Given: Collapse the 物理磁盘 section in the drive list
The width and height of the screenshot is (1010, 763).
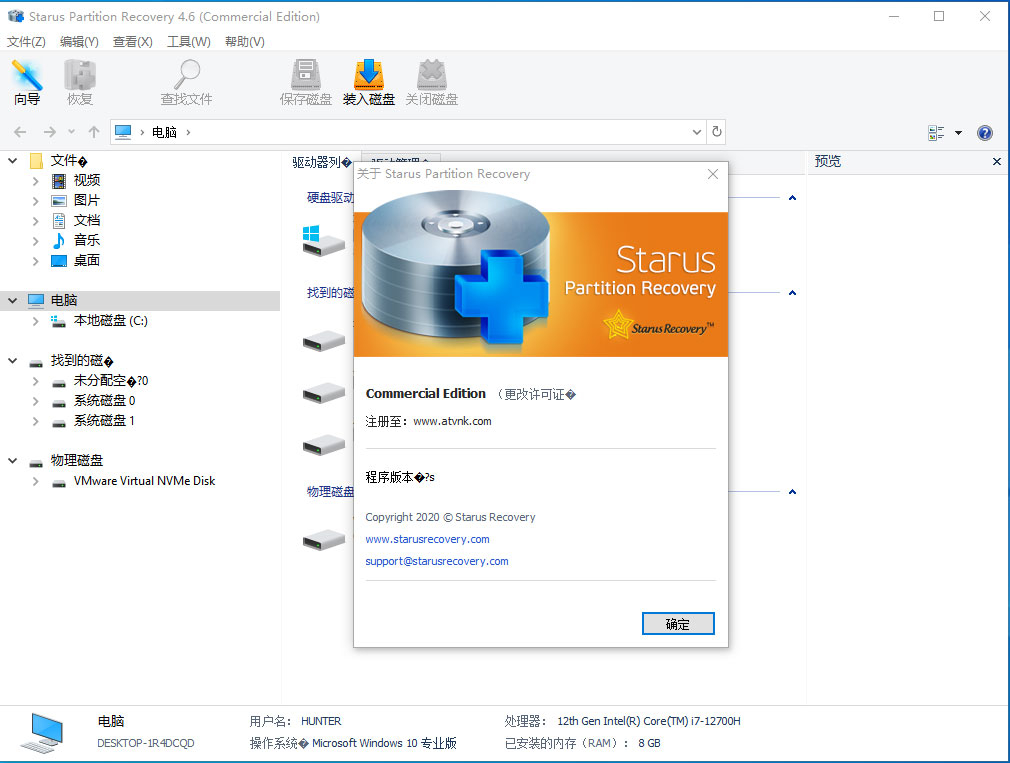Looking at the screenshot, I should tap(792, 492).
